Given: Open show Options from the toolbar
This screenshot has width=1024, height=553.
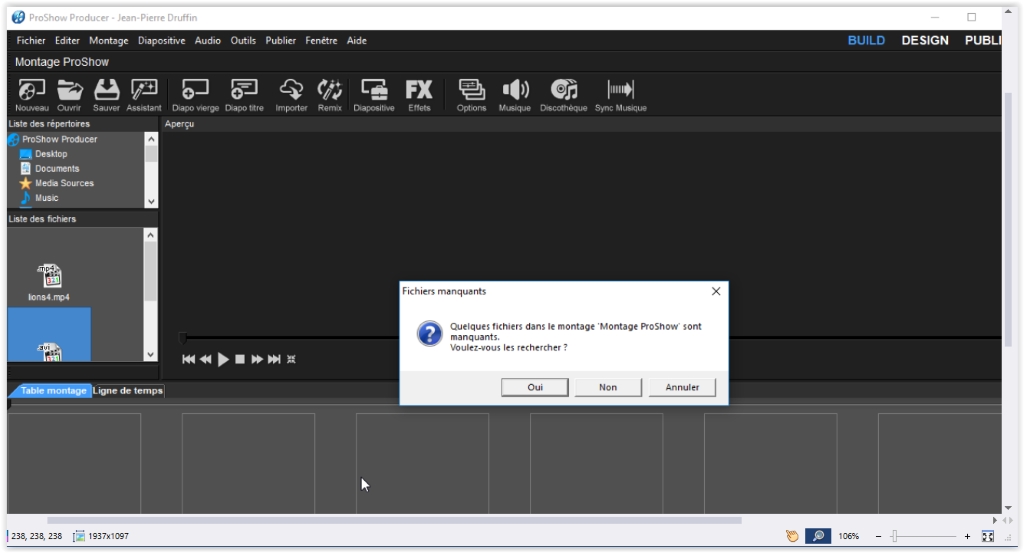Looking at the screenshot, I should click(472, 95).
